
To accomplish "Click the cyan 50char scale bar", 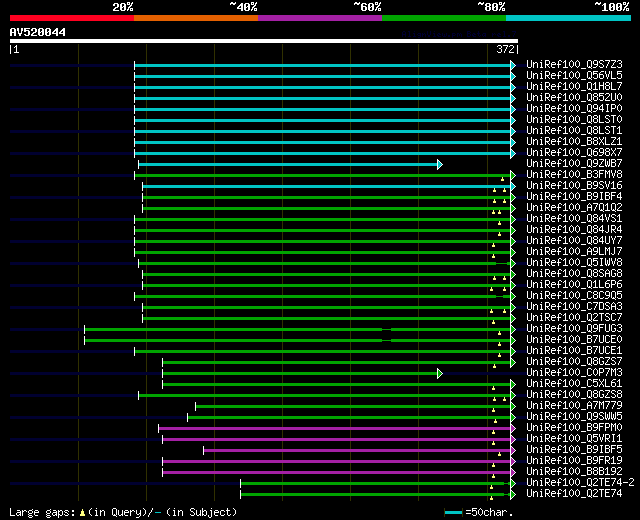I will click(x=453, y=512).
